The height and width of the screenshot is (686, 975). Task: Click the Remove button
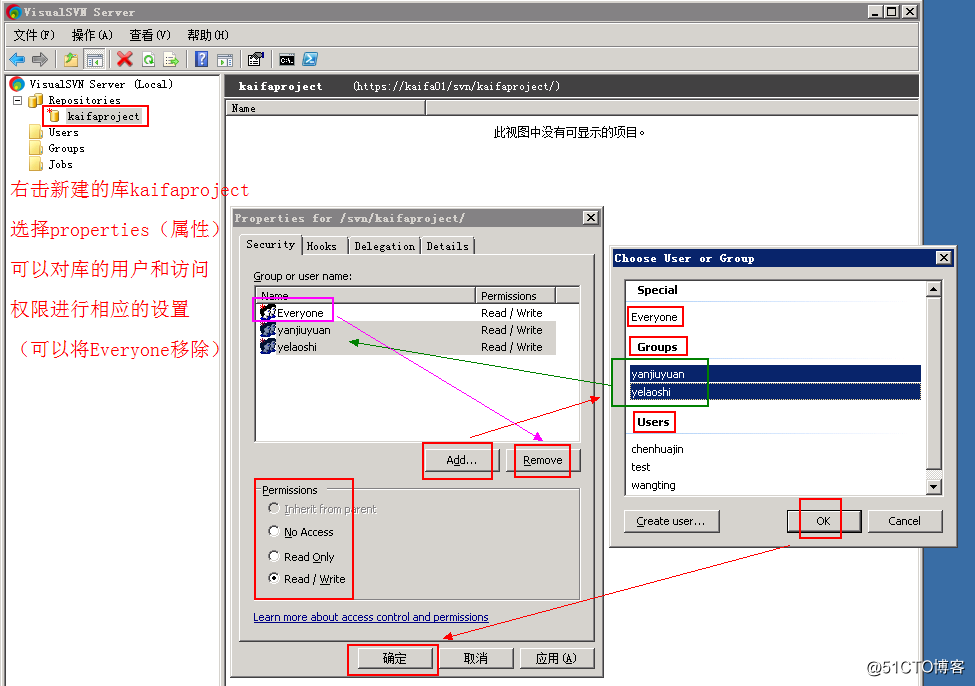point(543,460)
